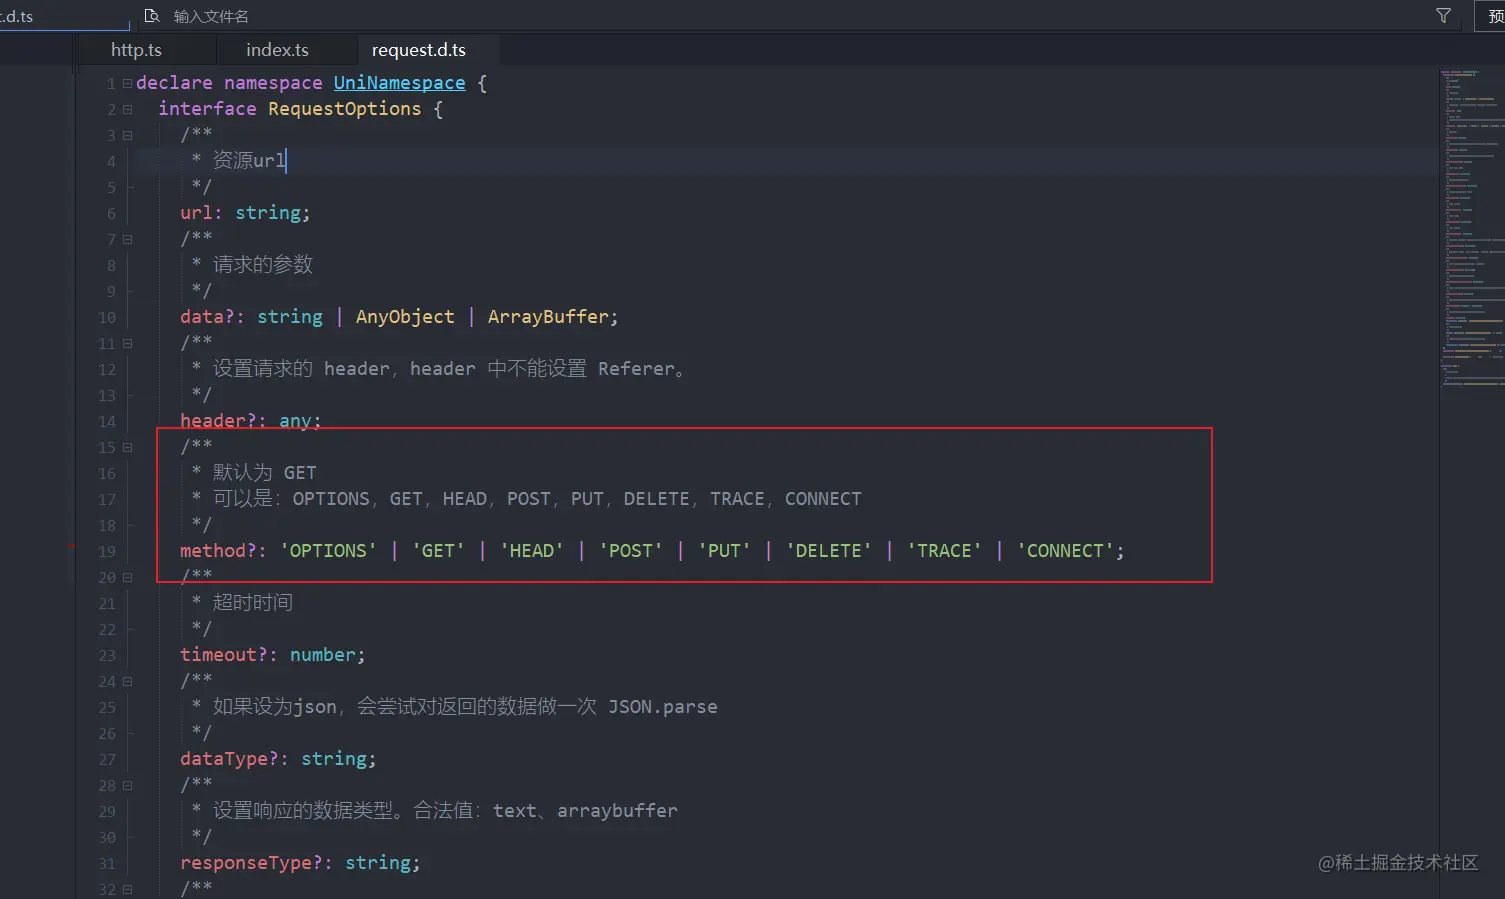This screenshot has width=1505, height=899.
Task: Click the 'method?' property name
Action: pos(218,551)
